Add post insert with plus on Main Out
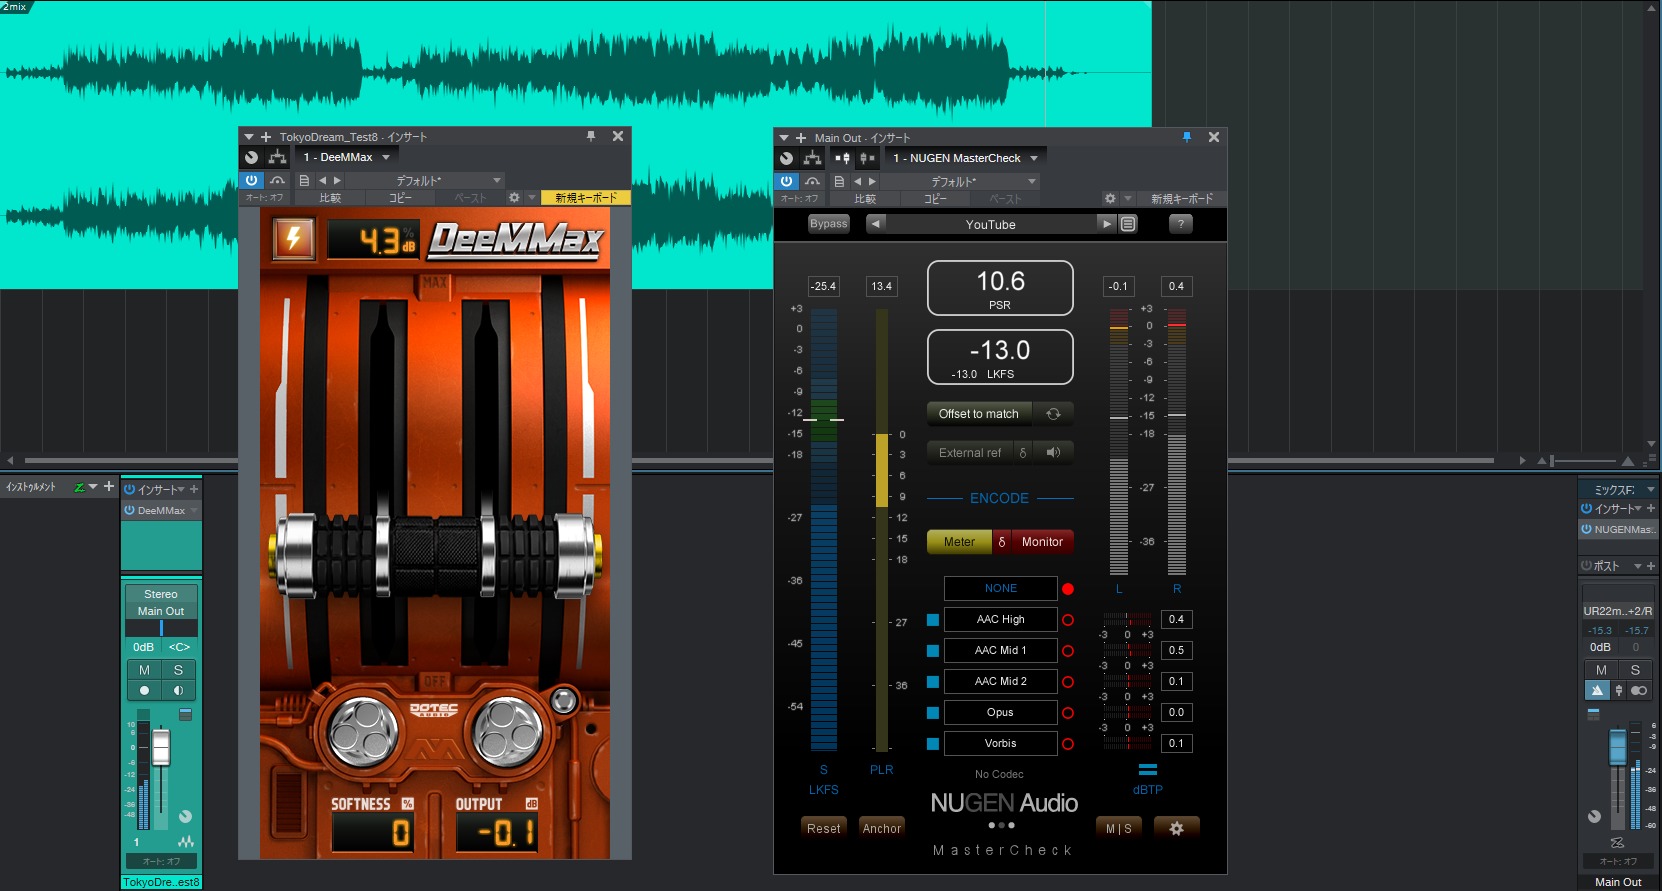 [1651, 566]
